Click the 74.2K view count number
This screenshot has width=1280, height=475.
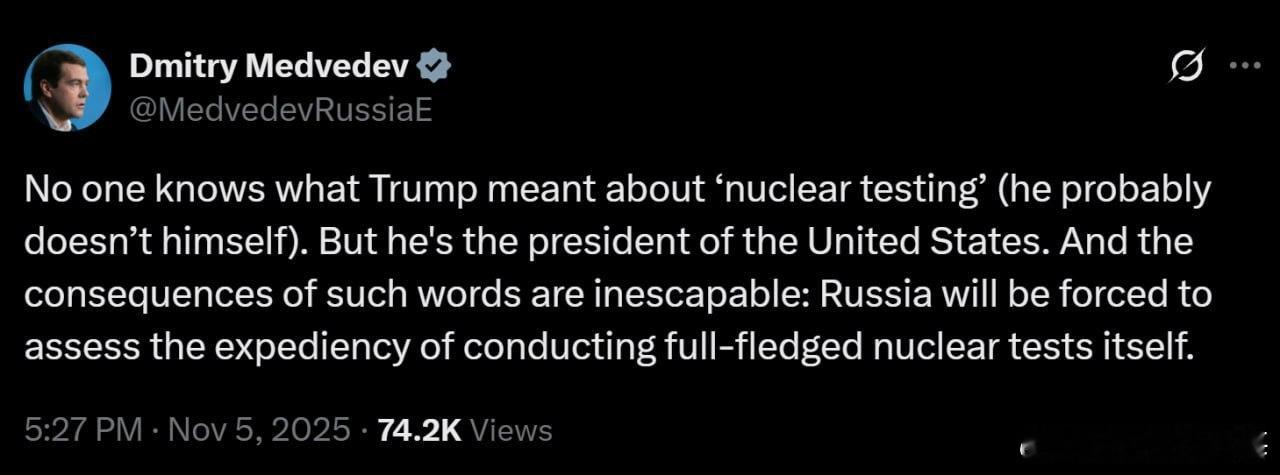pos(418,430)
